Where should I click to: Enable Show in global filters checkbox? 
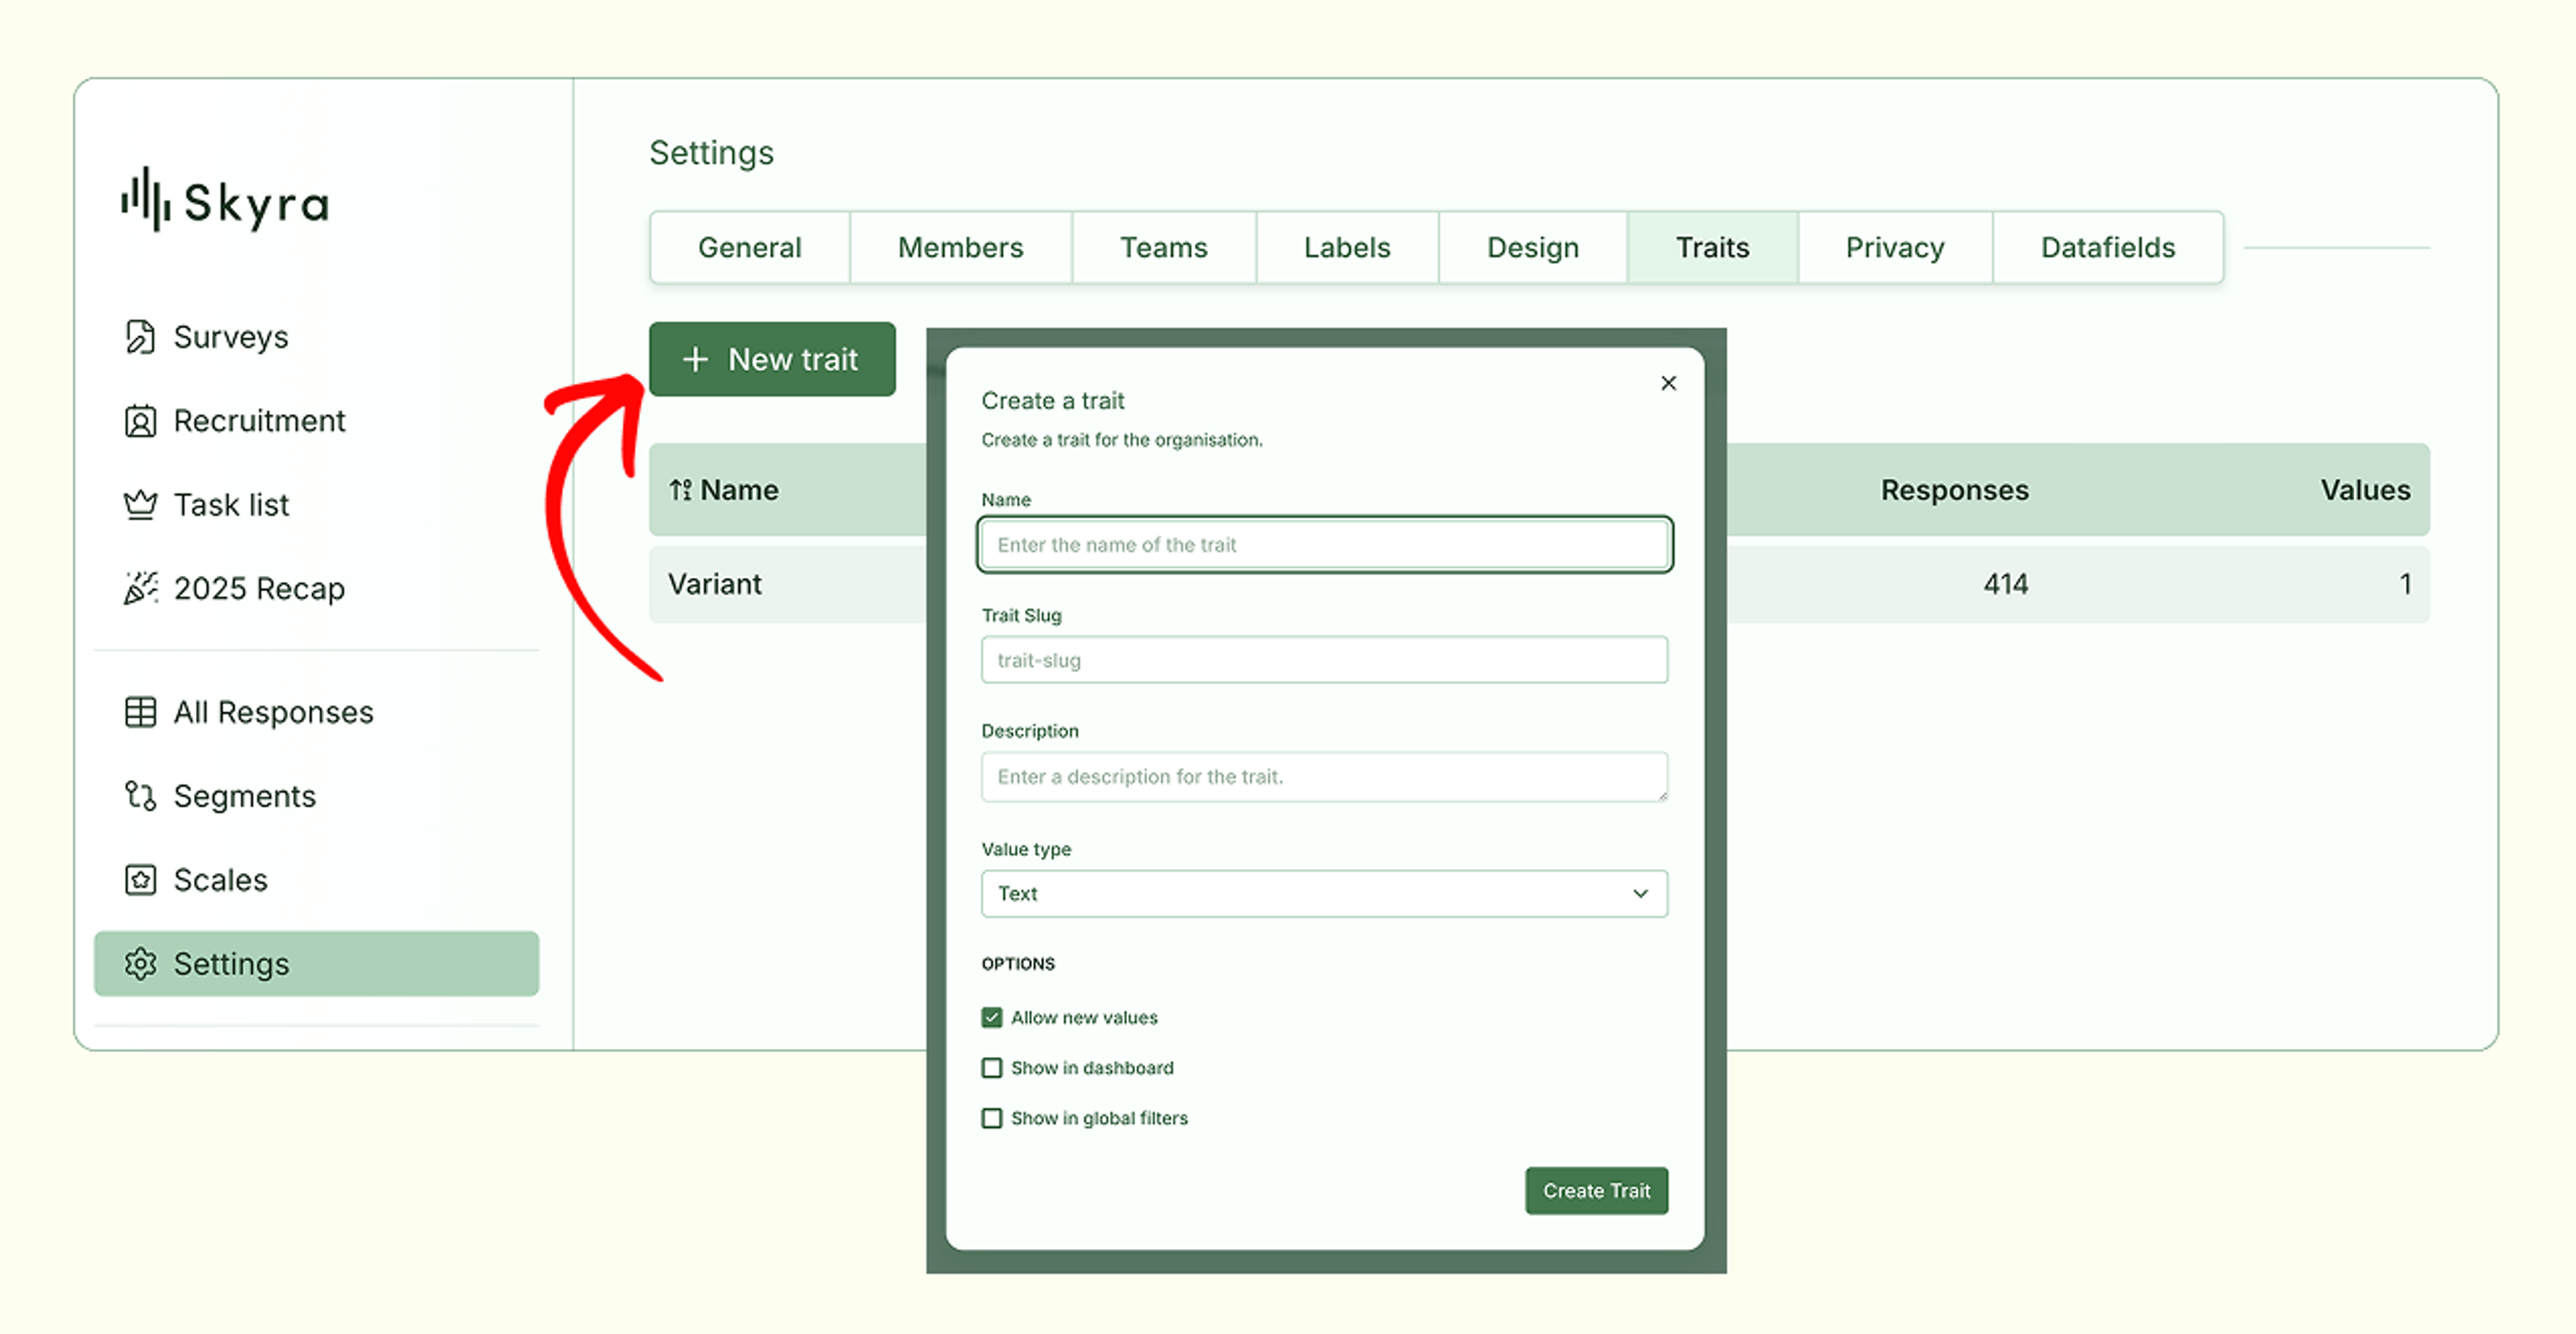pyautogui.click(x=991, y=1118)
